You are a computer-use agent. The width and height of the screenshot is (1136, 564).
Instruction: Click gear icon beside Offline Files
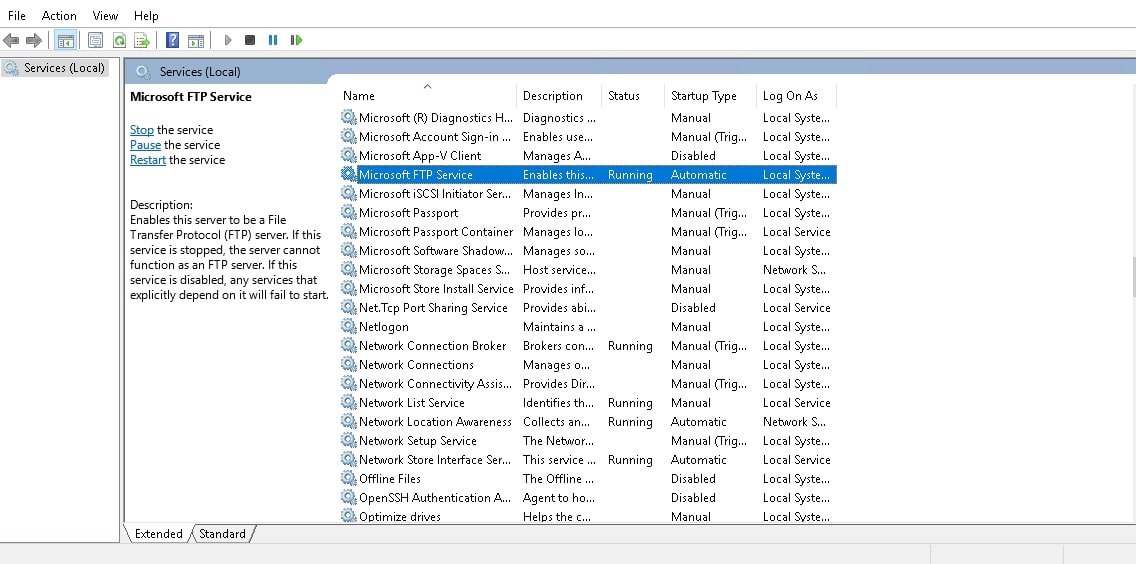pyautogui.click(x=348, y=478)
